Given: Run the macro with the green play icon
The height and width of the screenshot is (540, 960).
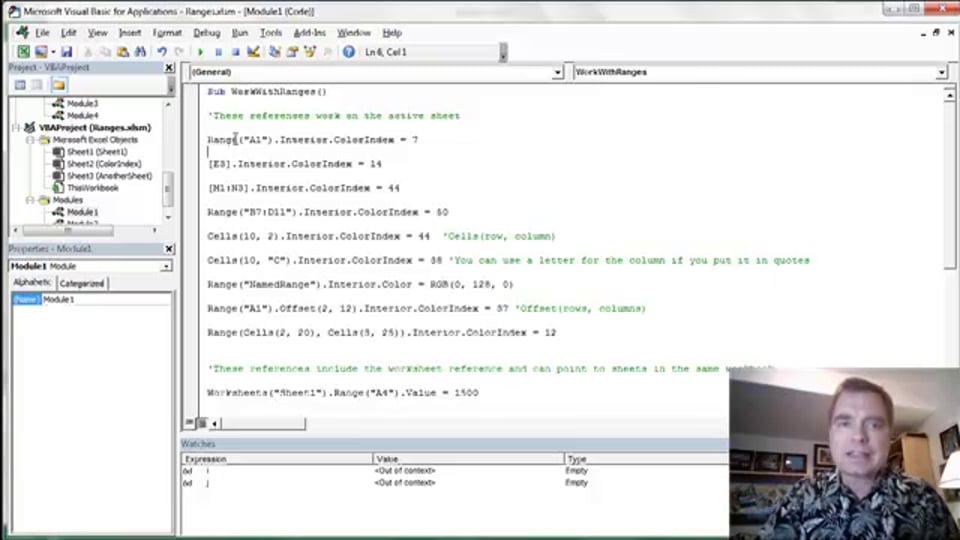Looking at the screenshot, I should pos(200,52).
